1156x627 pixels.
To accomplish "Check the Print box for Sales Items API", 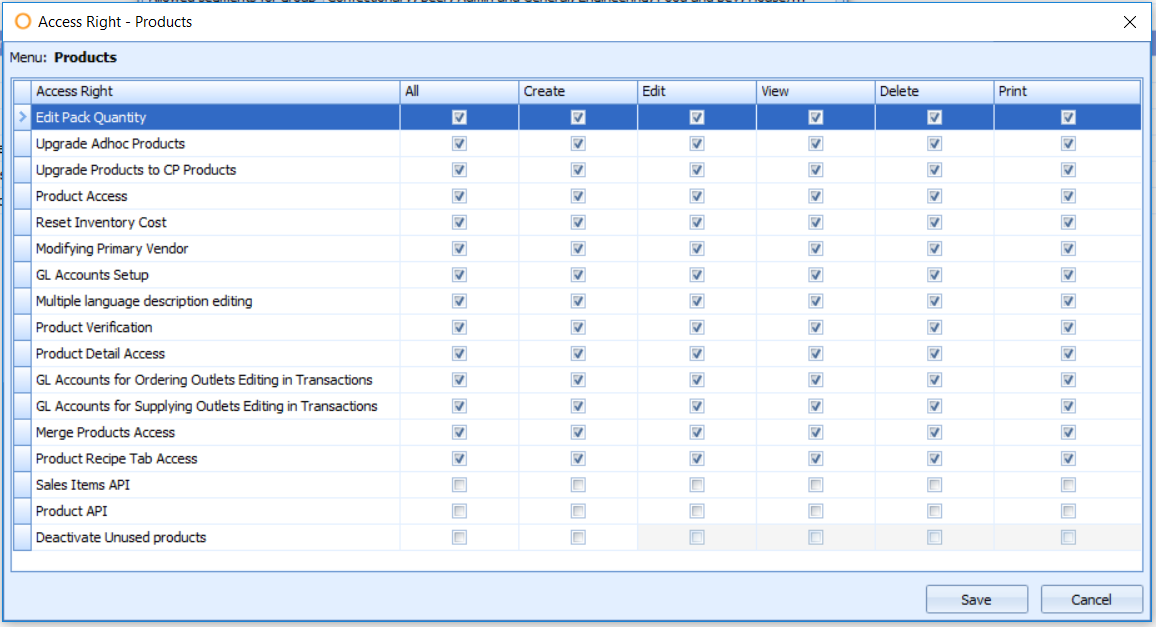I will [x=1068, y=484].
